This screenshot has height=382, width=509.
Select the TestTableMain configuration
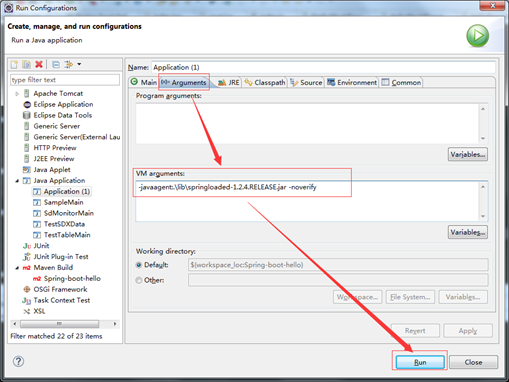(x=62, y=235)
